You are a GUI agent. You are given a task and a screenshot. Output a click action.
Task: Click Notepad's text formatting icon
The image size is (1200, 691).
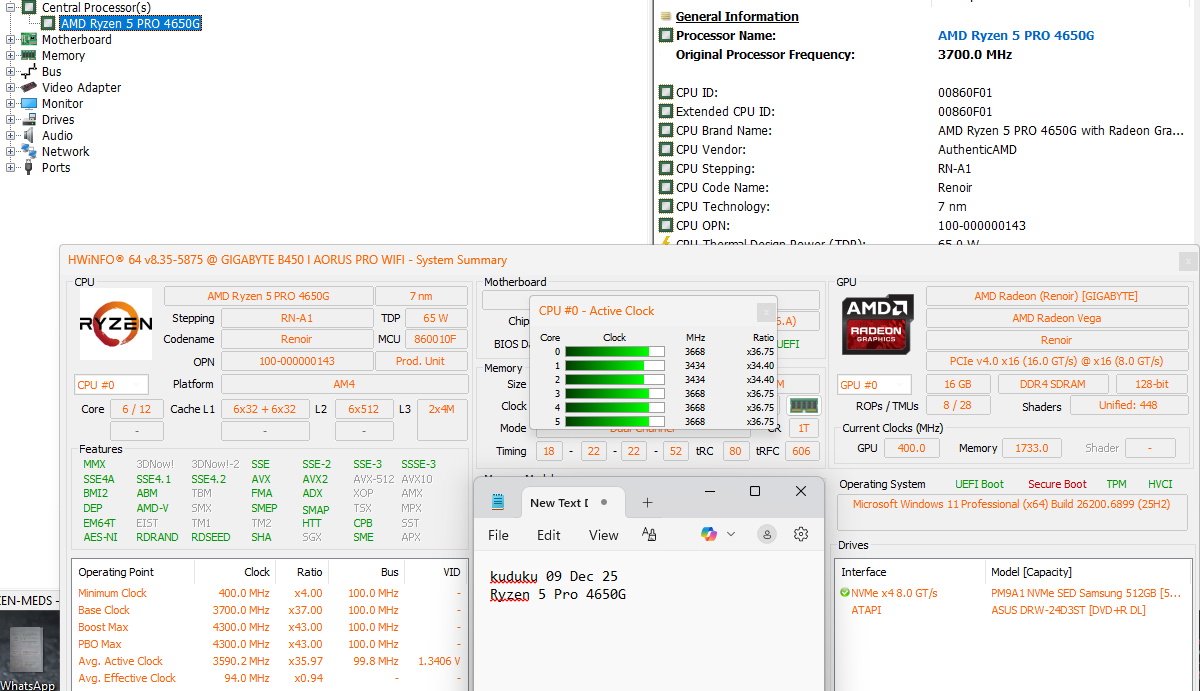click(649, 535)
